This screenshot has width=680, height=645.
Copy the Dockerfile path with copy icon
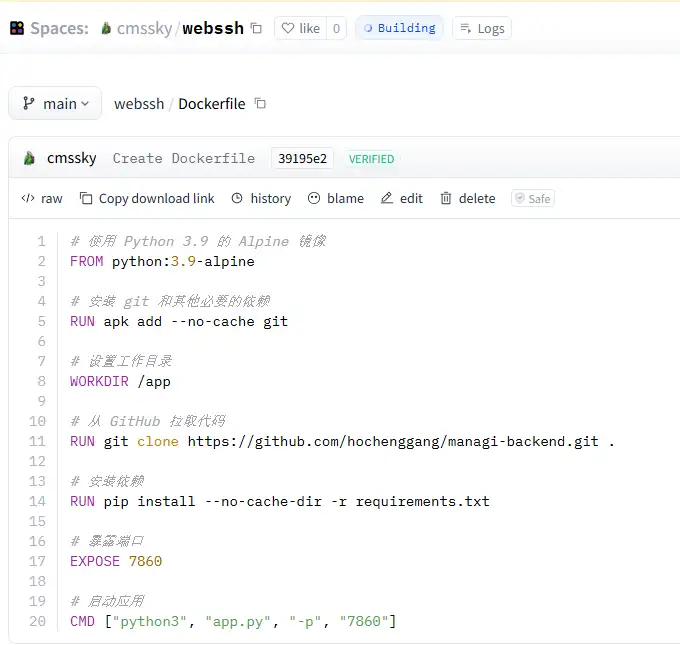(260, 103)
